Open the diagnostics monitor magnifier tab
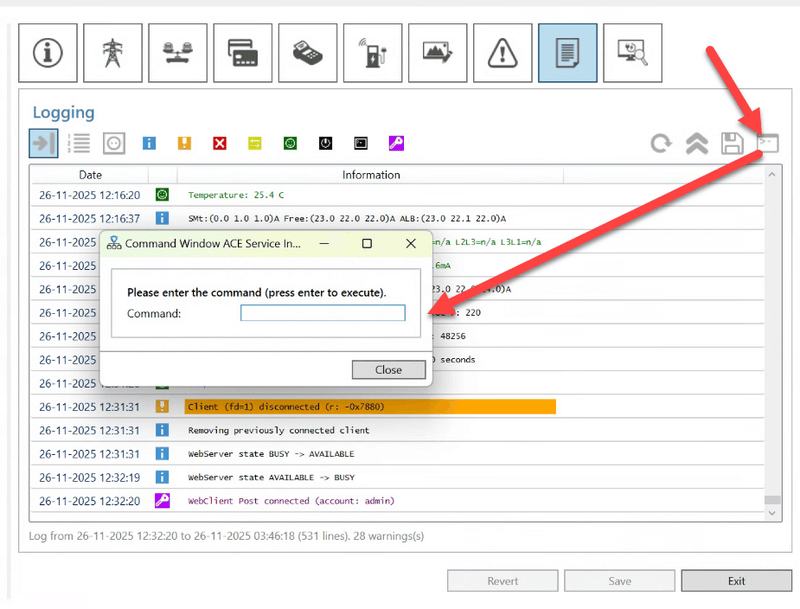 (633, 53)
